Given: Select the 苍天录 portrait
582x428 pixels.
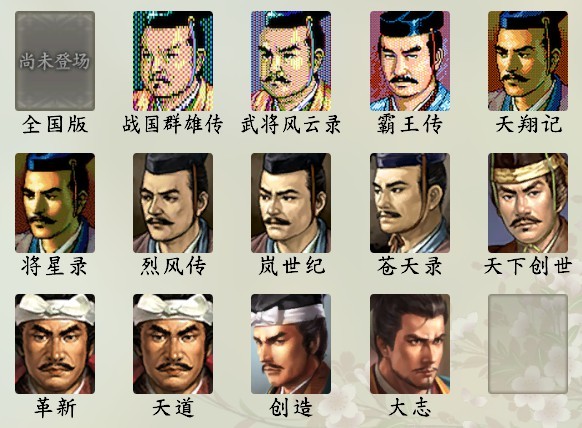Looking at the screenshot, I should pos(410,203).
